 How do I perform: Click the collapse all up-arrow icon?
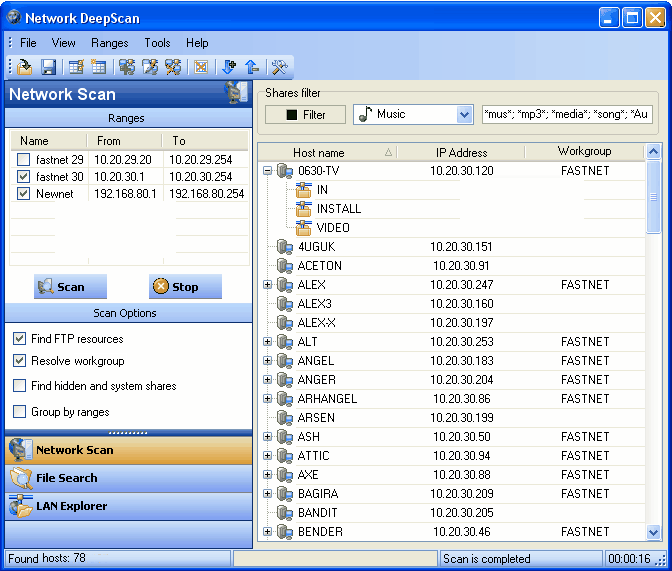252,67
